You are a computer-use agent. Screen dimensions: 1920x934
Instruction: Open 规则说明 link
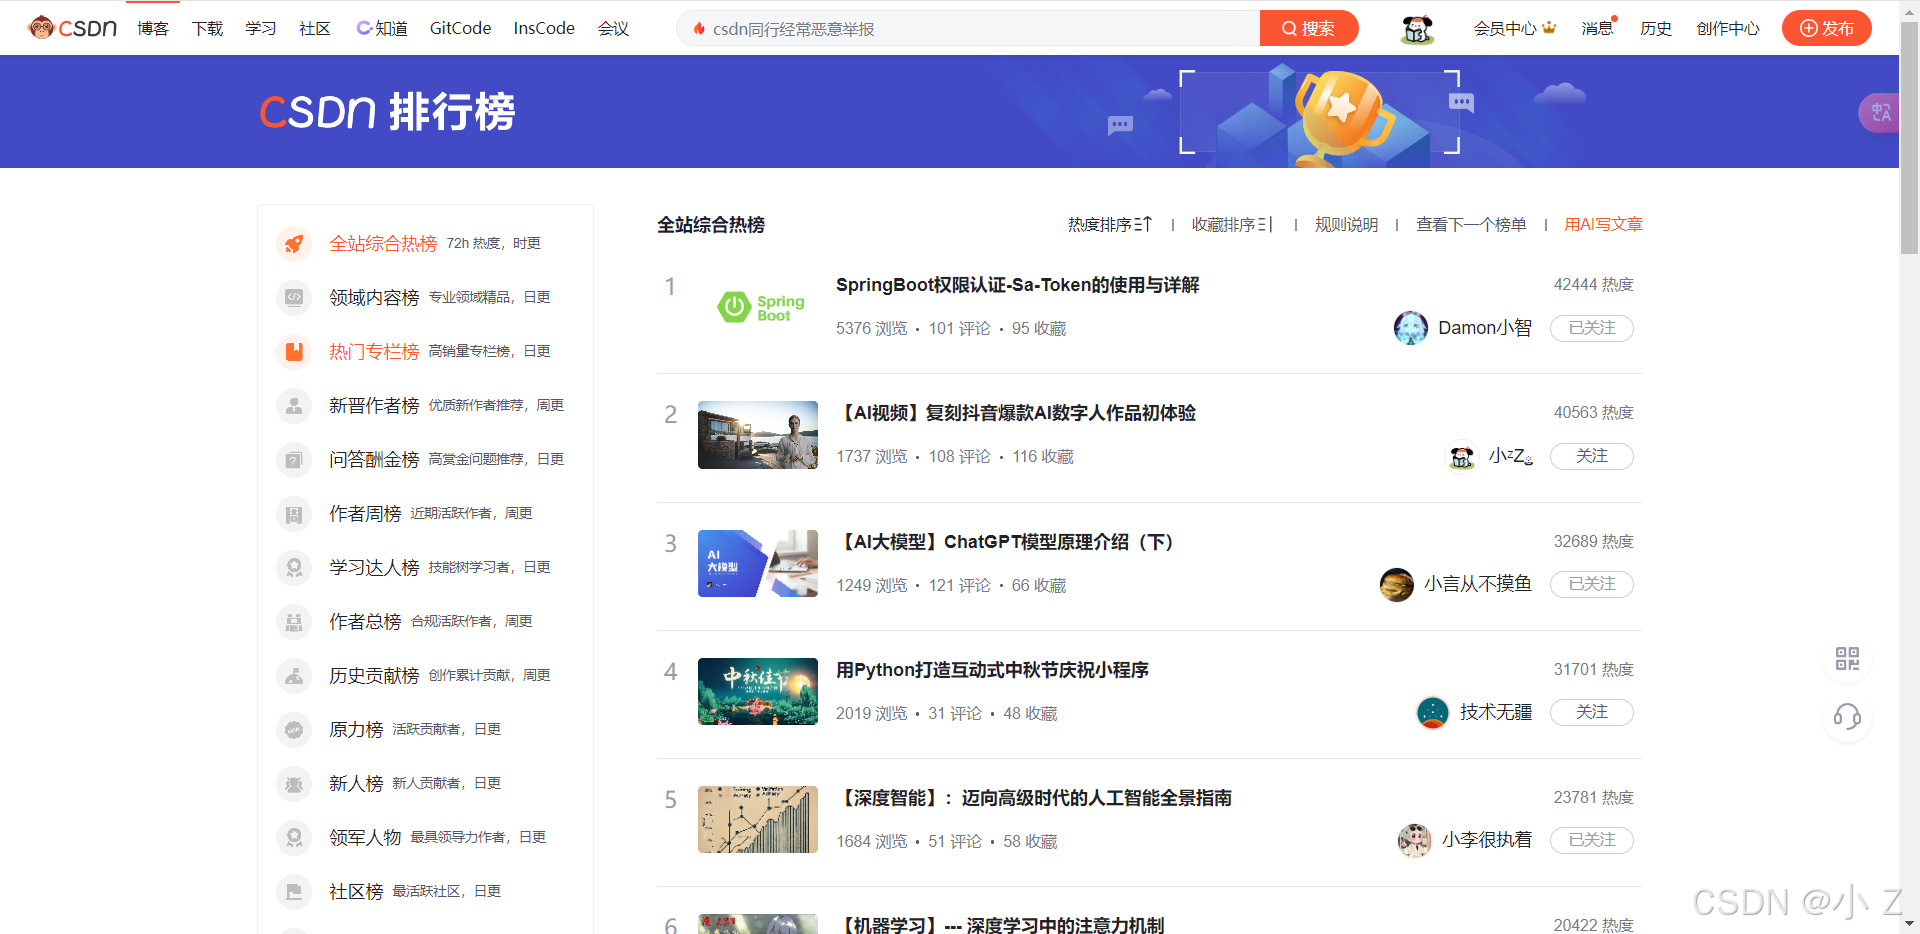point(1346,225)
